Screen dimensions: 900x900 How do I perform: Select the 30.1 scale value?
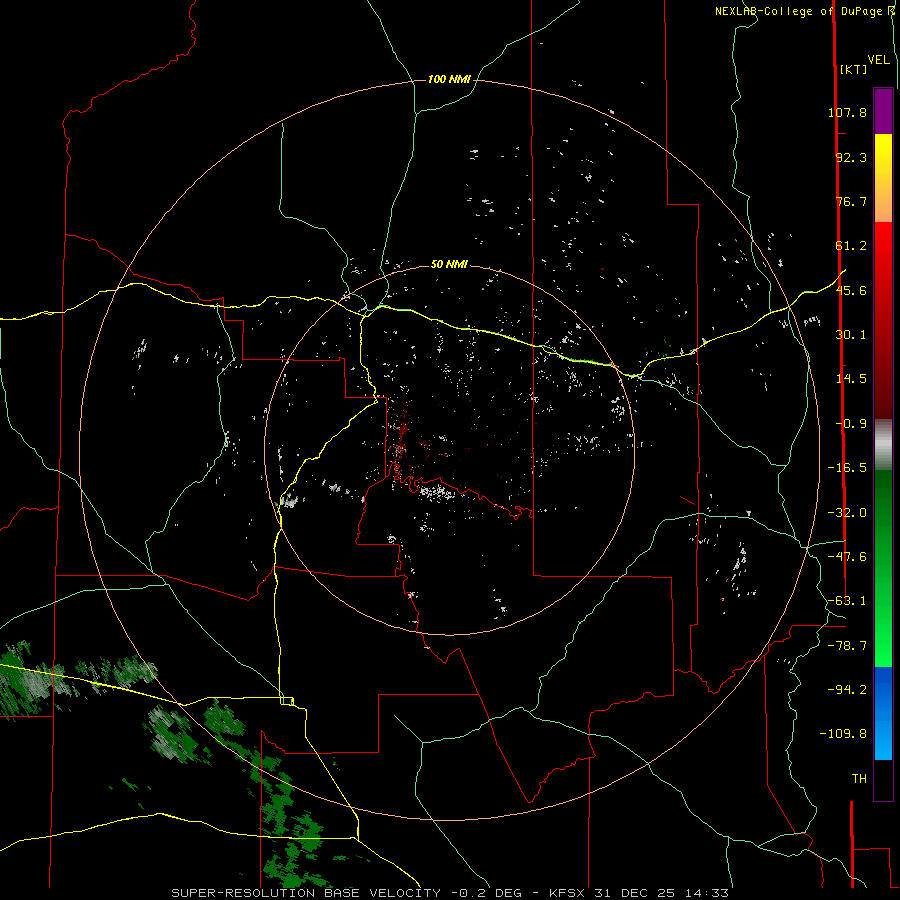pos(851,335)
